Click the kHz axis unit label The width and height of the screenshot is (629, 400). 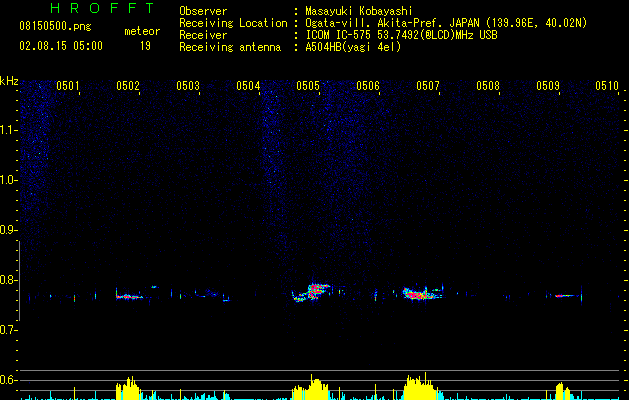[9, 81]
